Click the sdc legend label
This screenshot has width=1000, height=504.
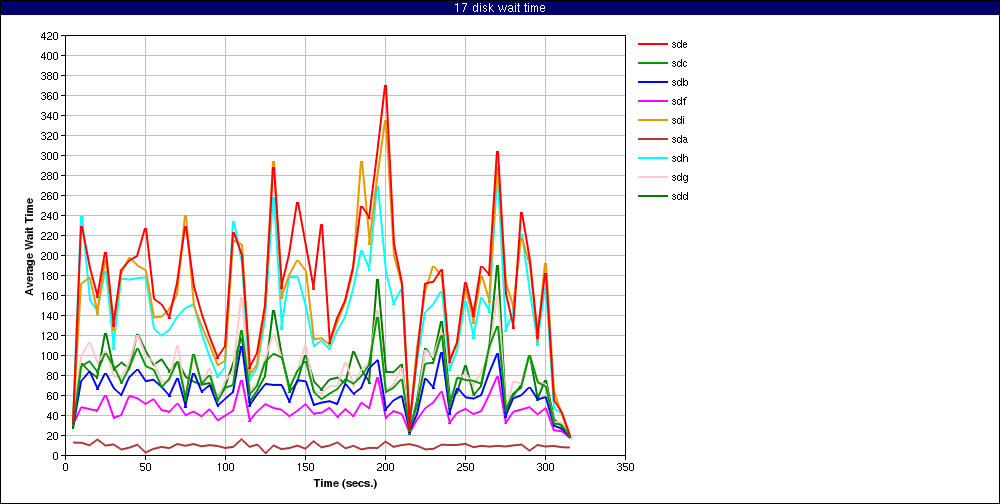pos(679,63)
